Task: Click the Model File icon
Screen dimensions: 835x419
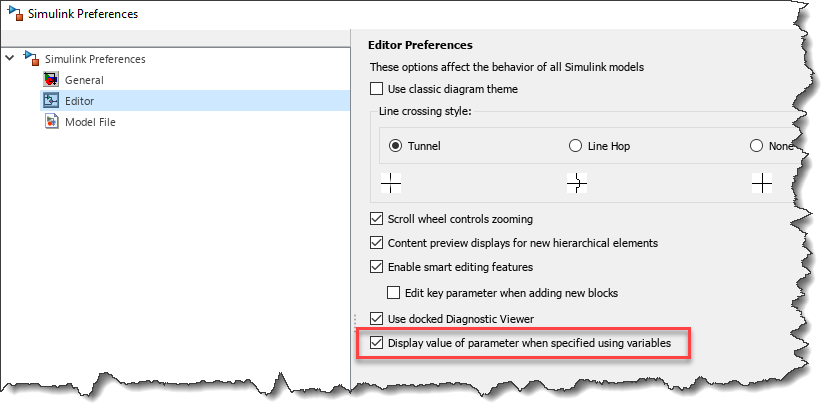Action: 50,122
